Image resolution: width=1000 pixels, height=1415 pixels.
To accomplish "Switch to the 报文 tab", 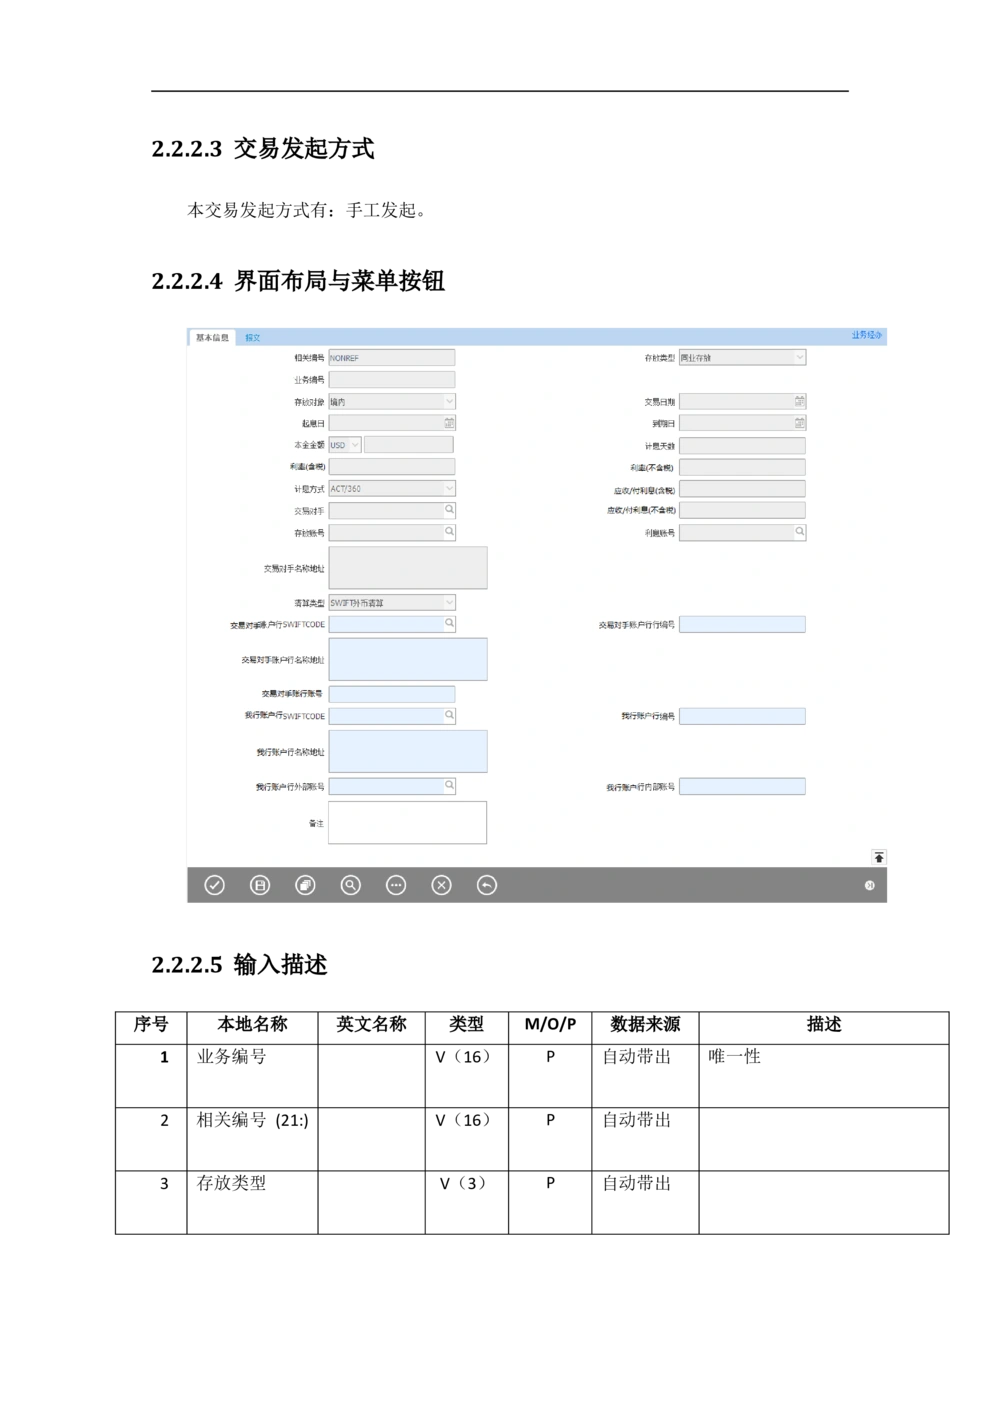I will click(253, 338).
